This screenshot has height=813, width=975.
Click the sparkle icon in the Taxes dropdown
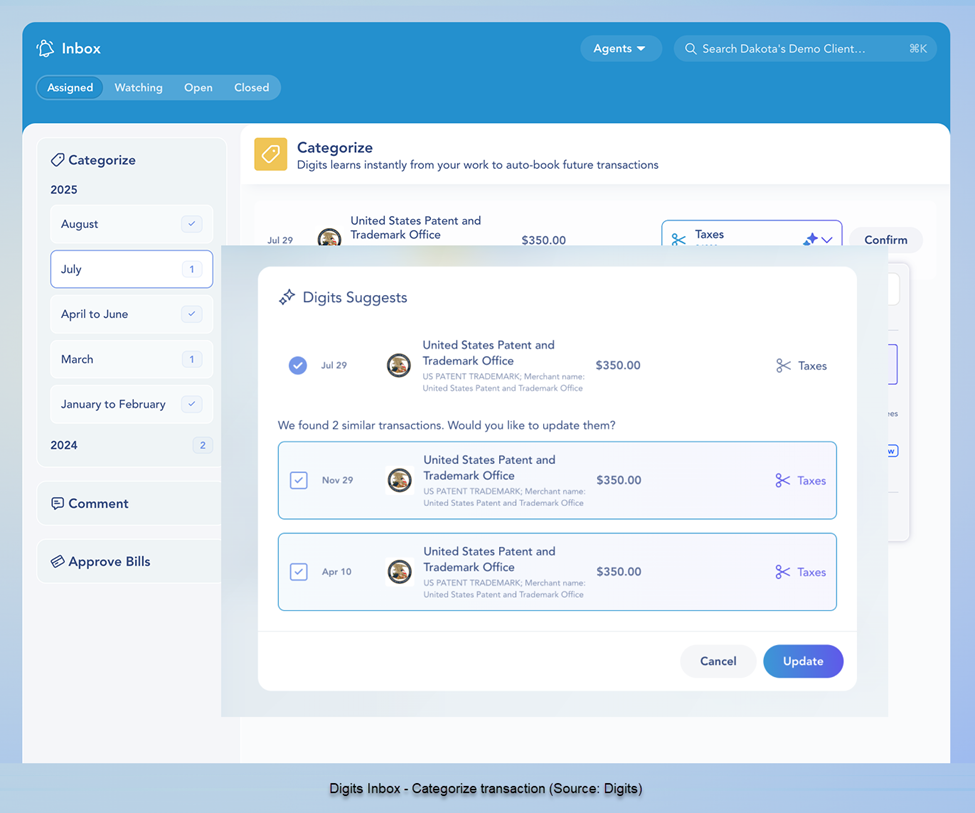[810, 239]
